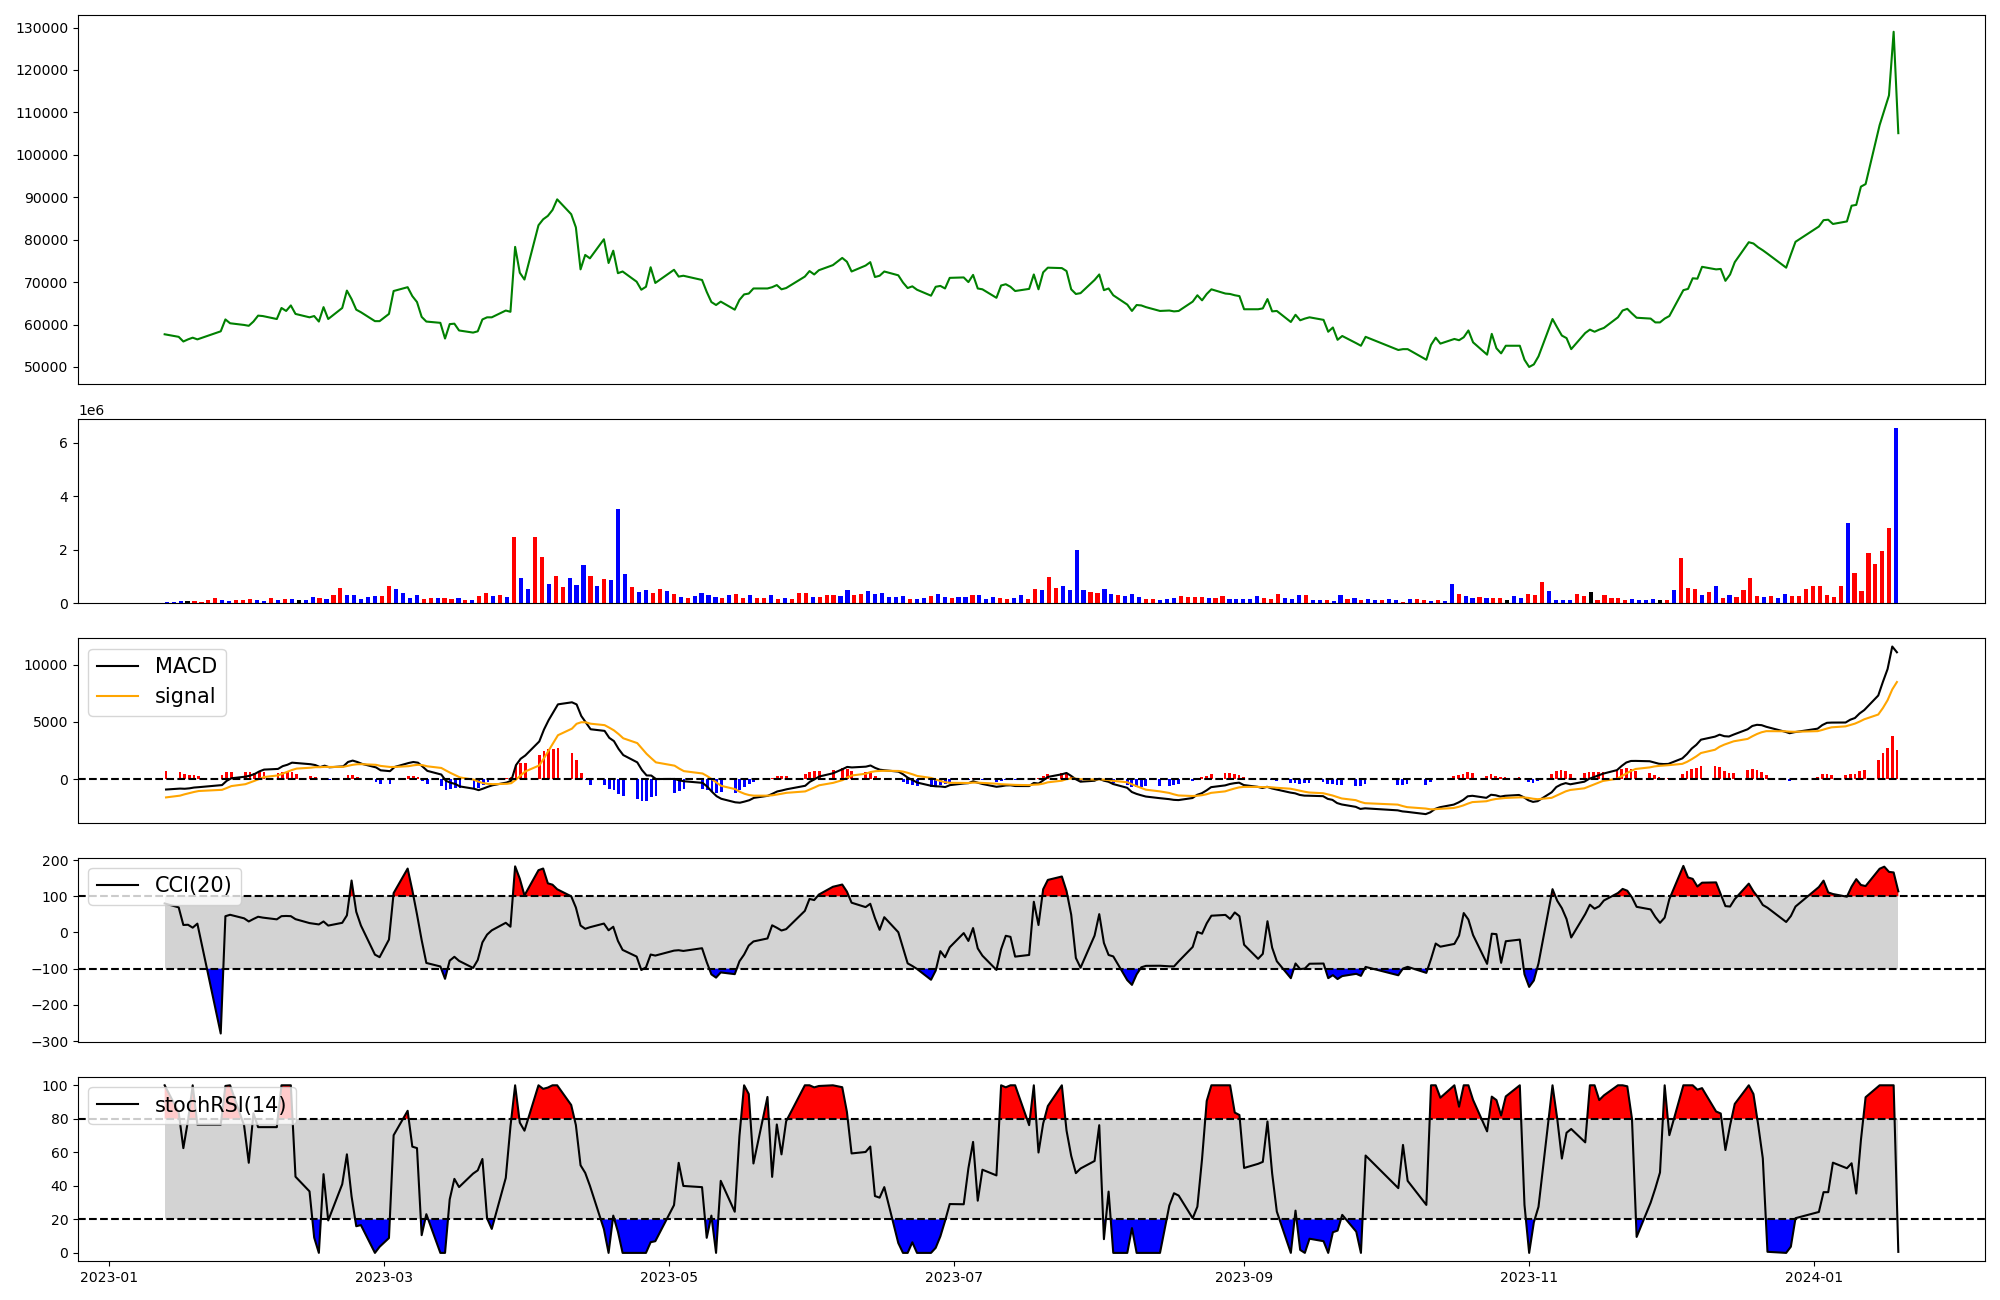Click the 130000 price axis label

[42, 28]
